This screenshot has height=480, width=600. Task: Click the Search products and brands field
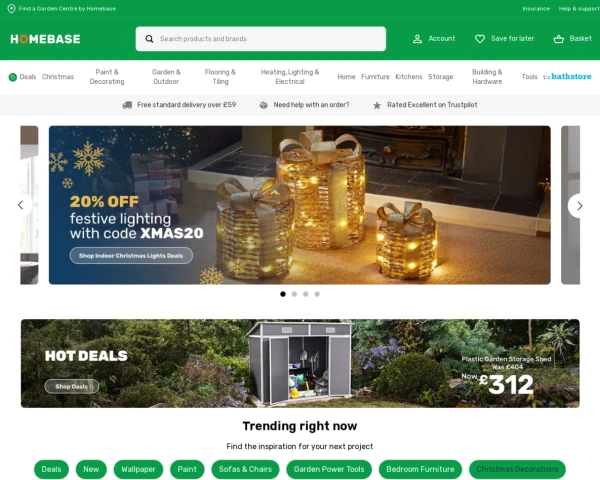(261, 39)
